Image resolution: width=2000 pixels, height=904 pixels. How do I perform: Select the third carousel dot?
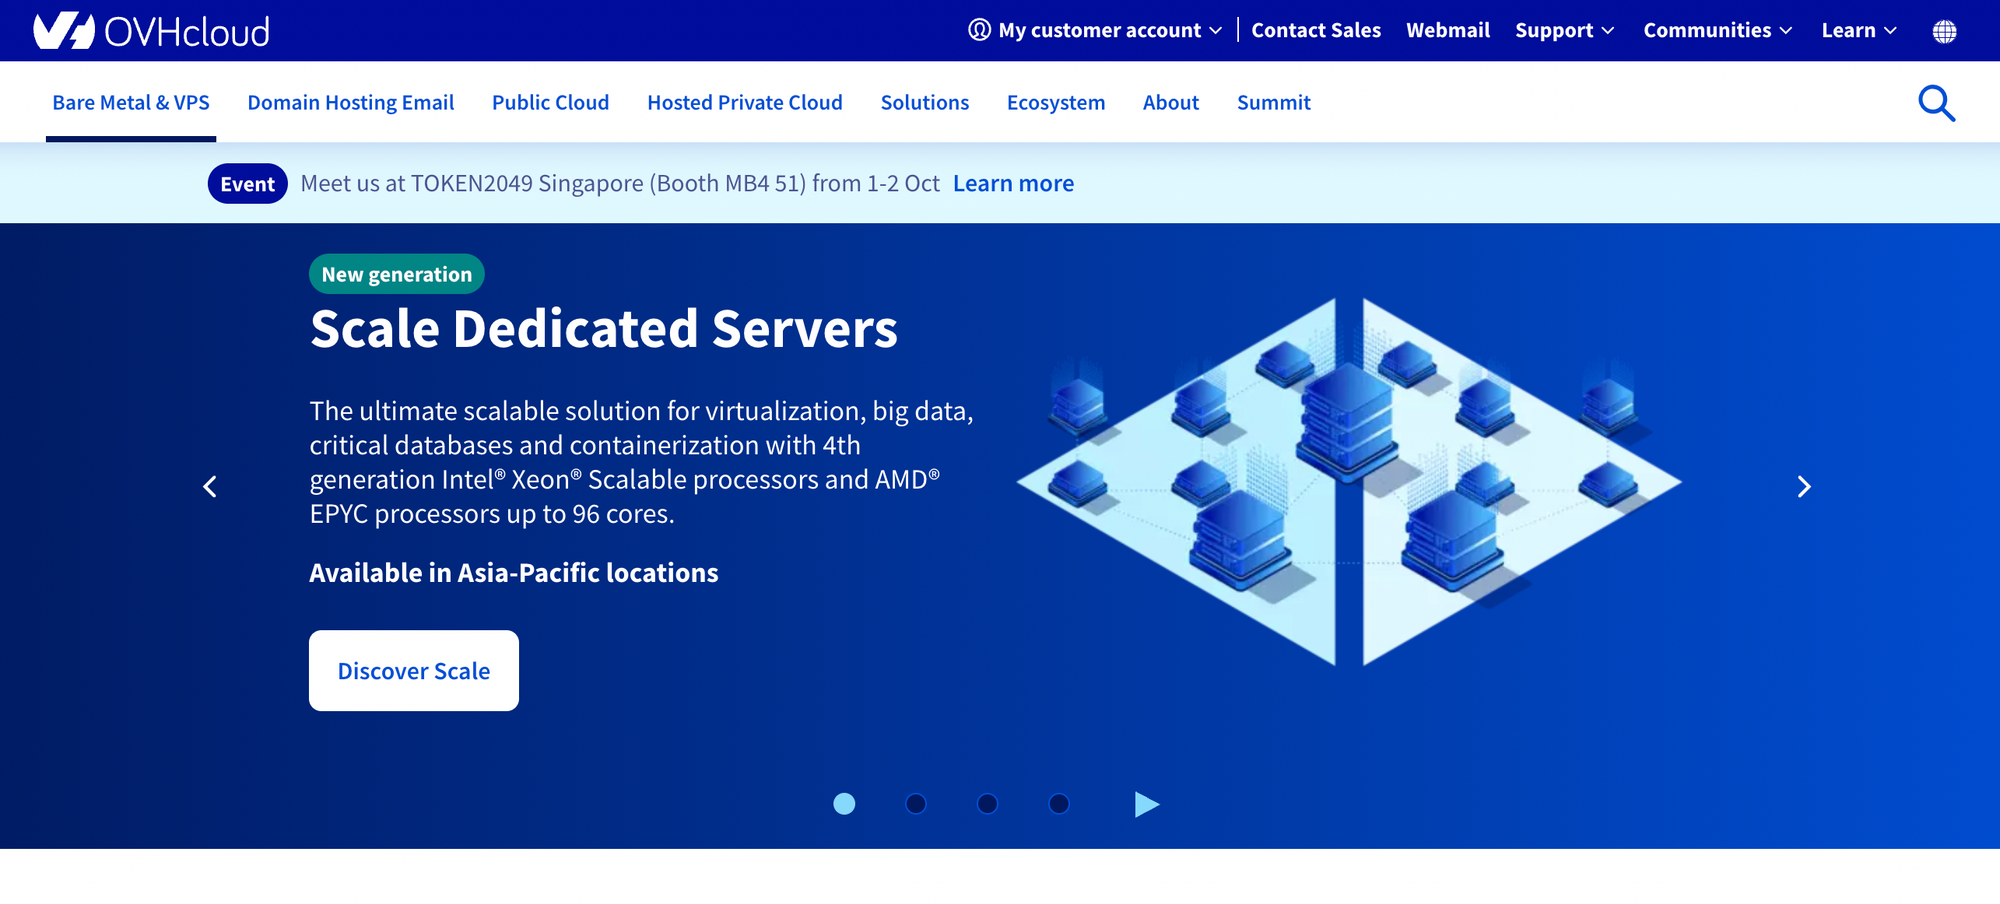pyautogui.click(x=987, y=804)
